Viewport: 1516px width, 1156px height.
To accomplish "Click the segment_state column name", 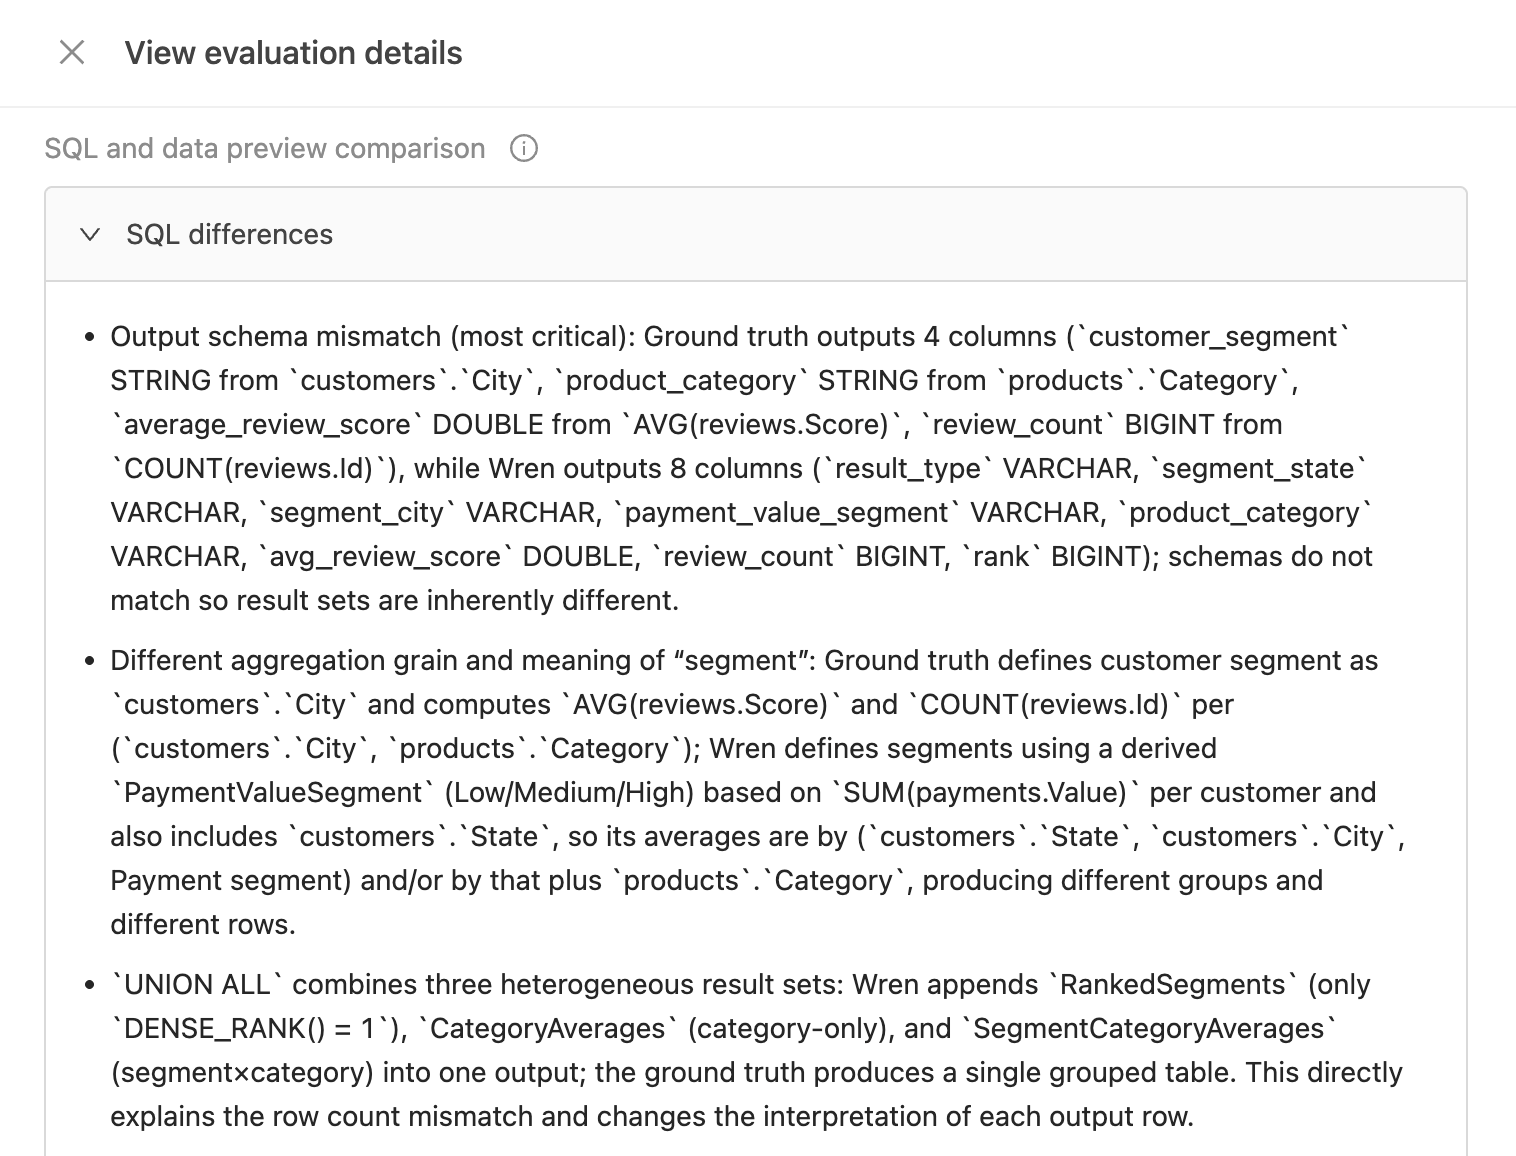I will pos(1257,468).
